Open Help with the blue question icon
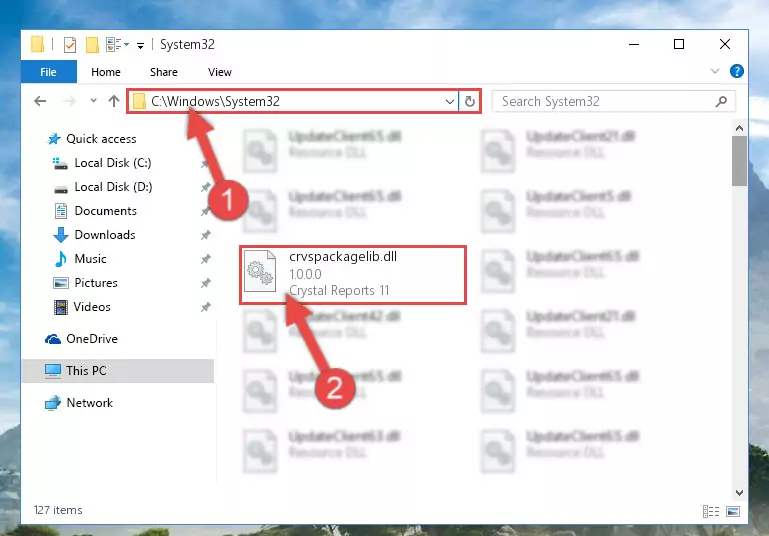 tap(736, 72)
